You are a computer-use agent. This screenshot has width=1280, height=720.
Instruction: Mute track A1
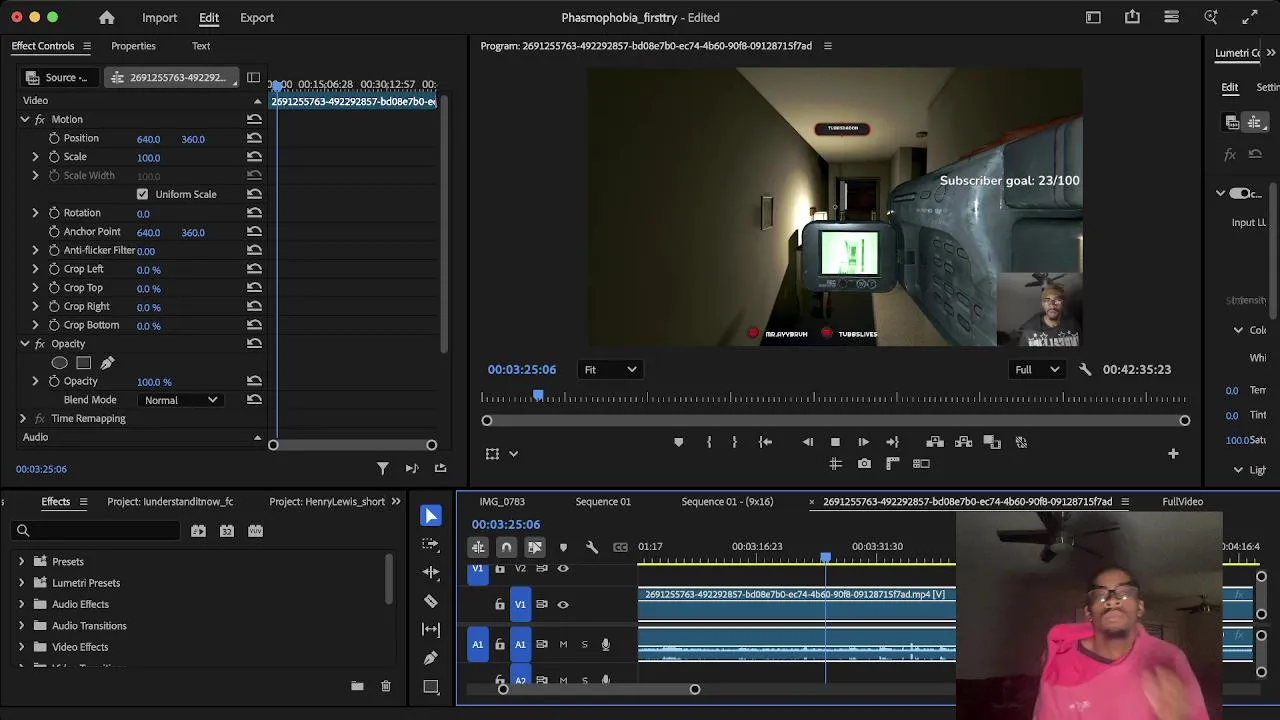pyautogui.click(x=563, y=645)
